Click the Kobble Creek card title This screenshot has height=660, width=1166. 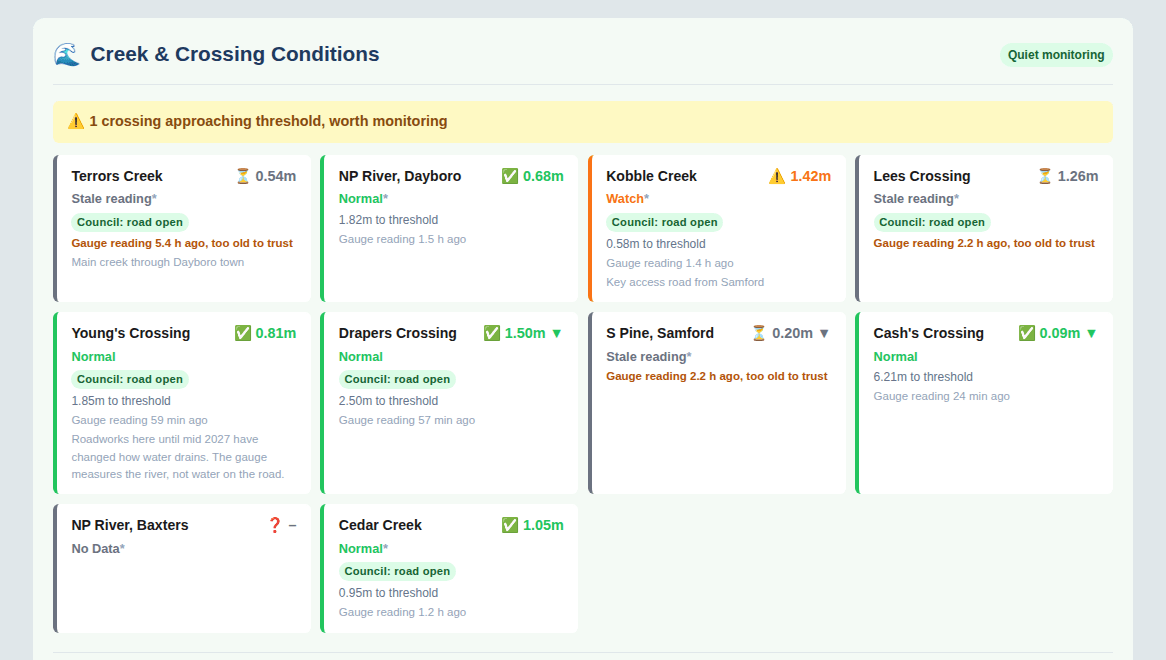click(651, 176)
